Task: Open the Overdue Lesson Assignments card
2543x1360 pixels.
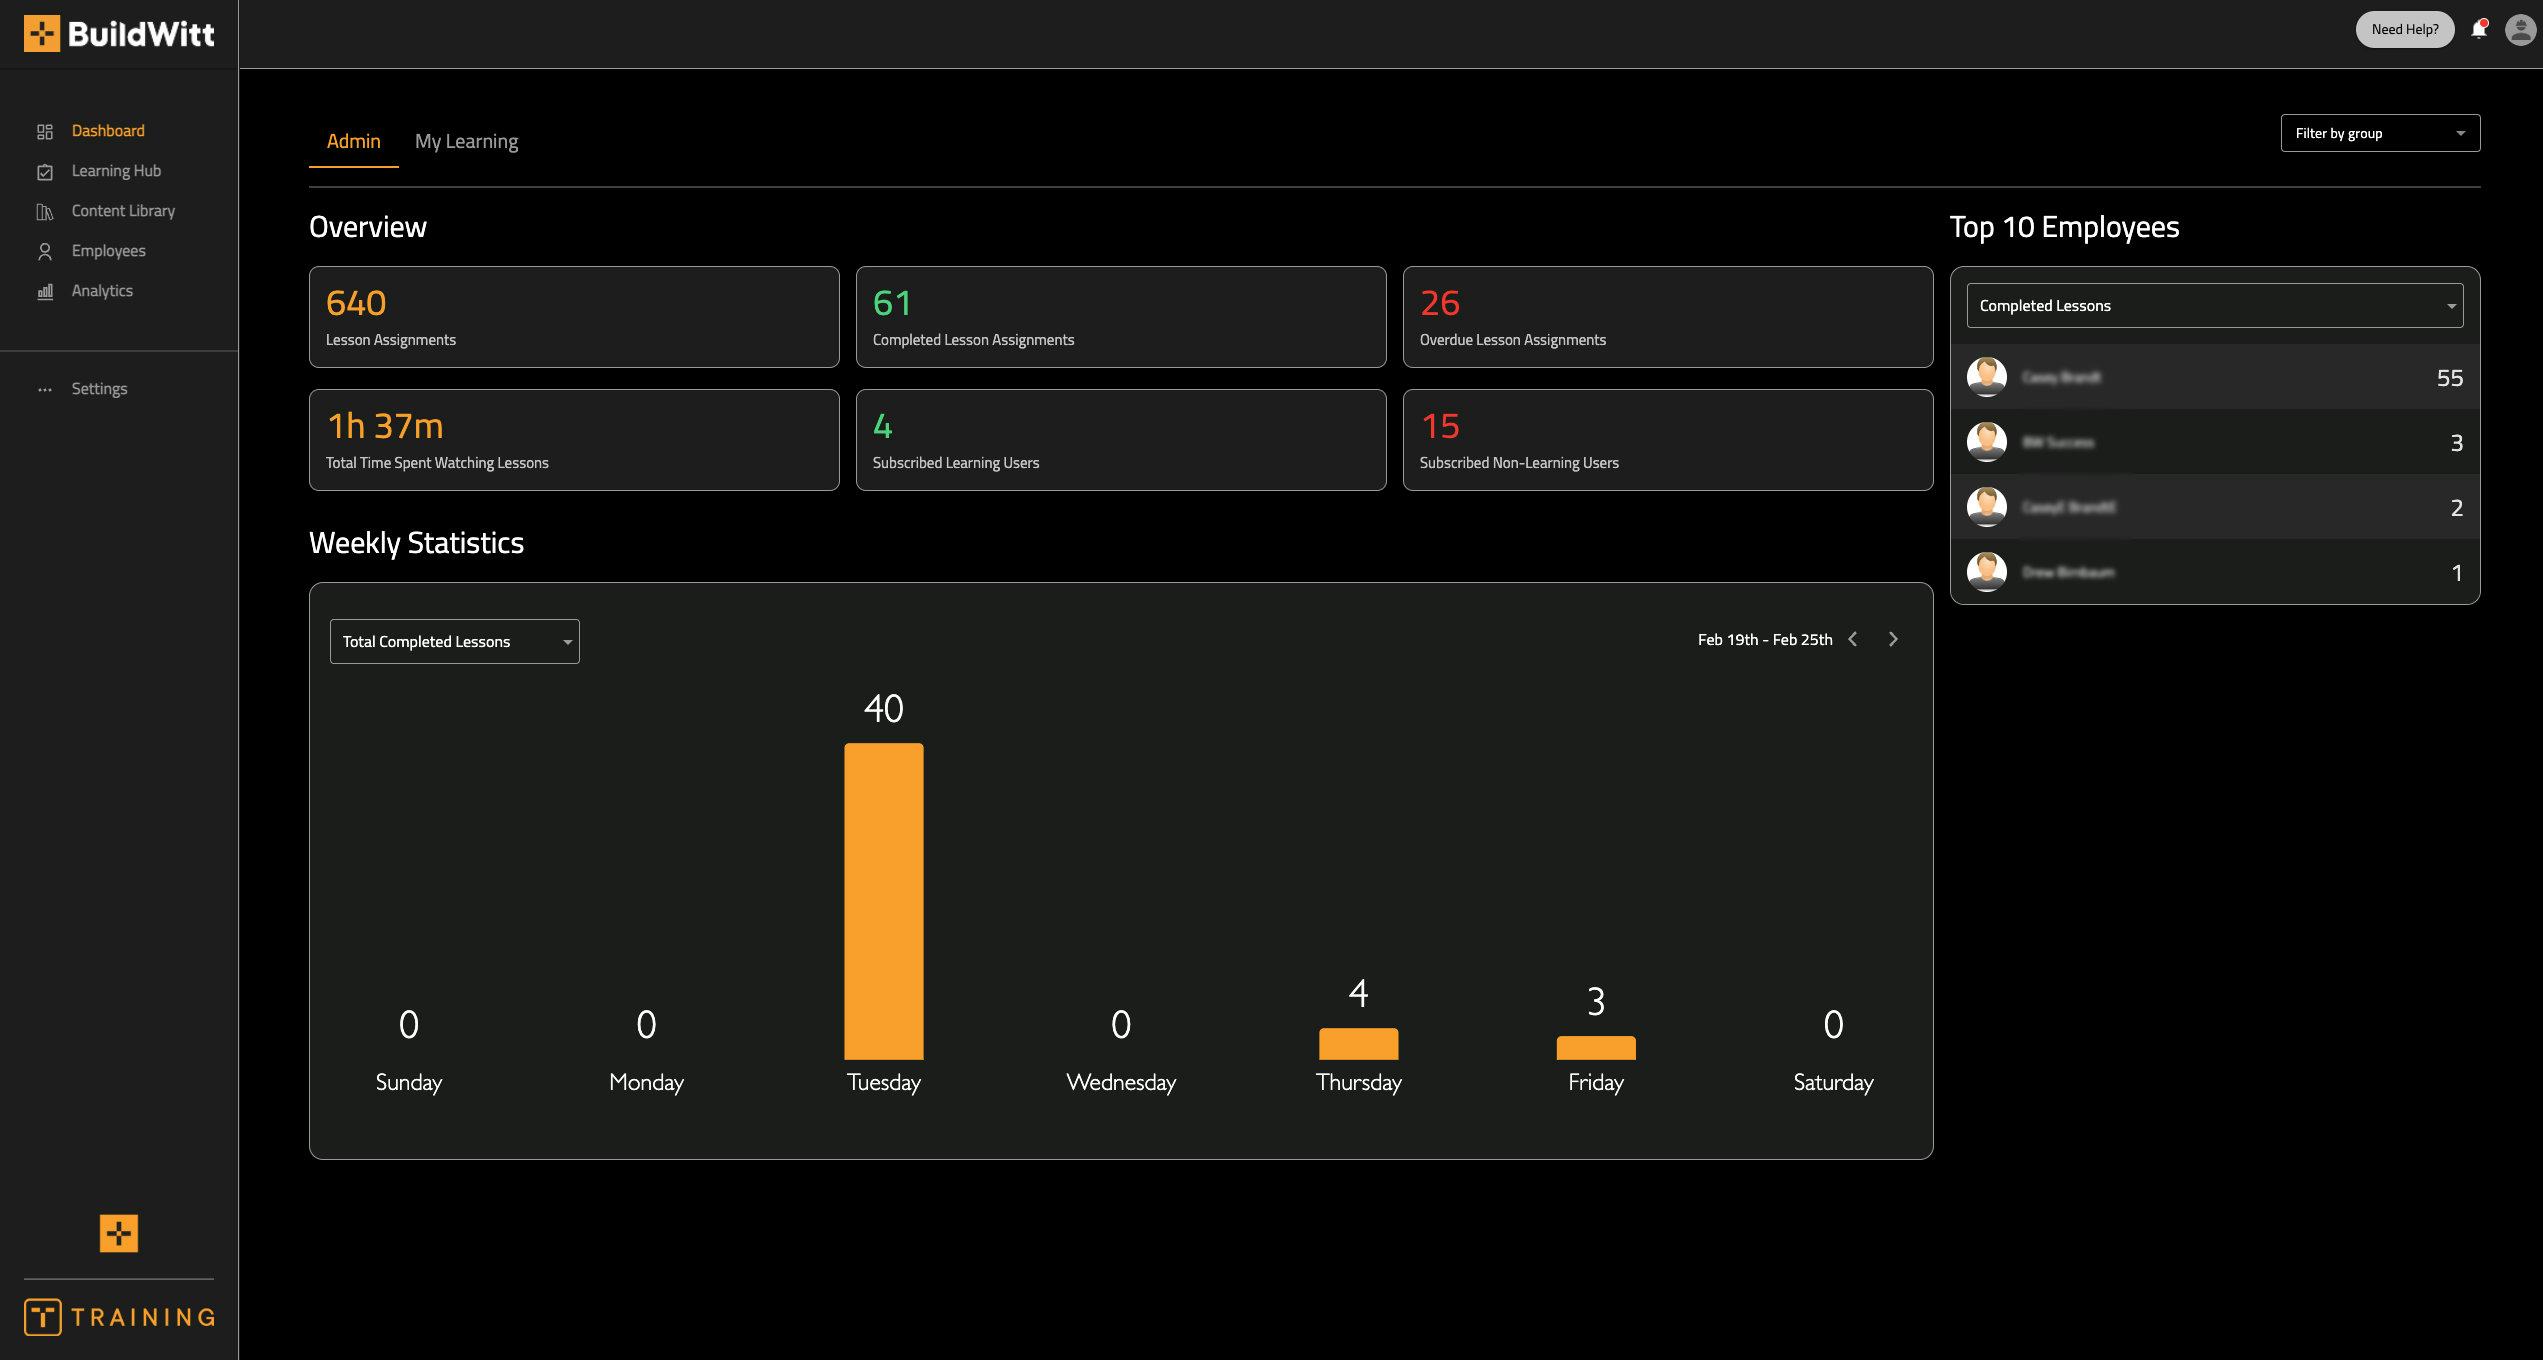Action: pos(1667,317)
